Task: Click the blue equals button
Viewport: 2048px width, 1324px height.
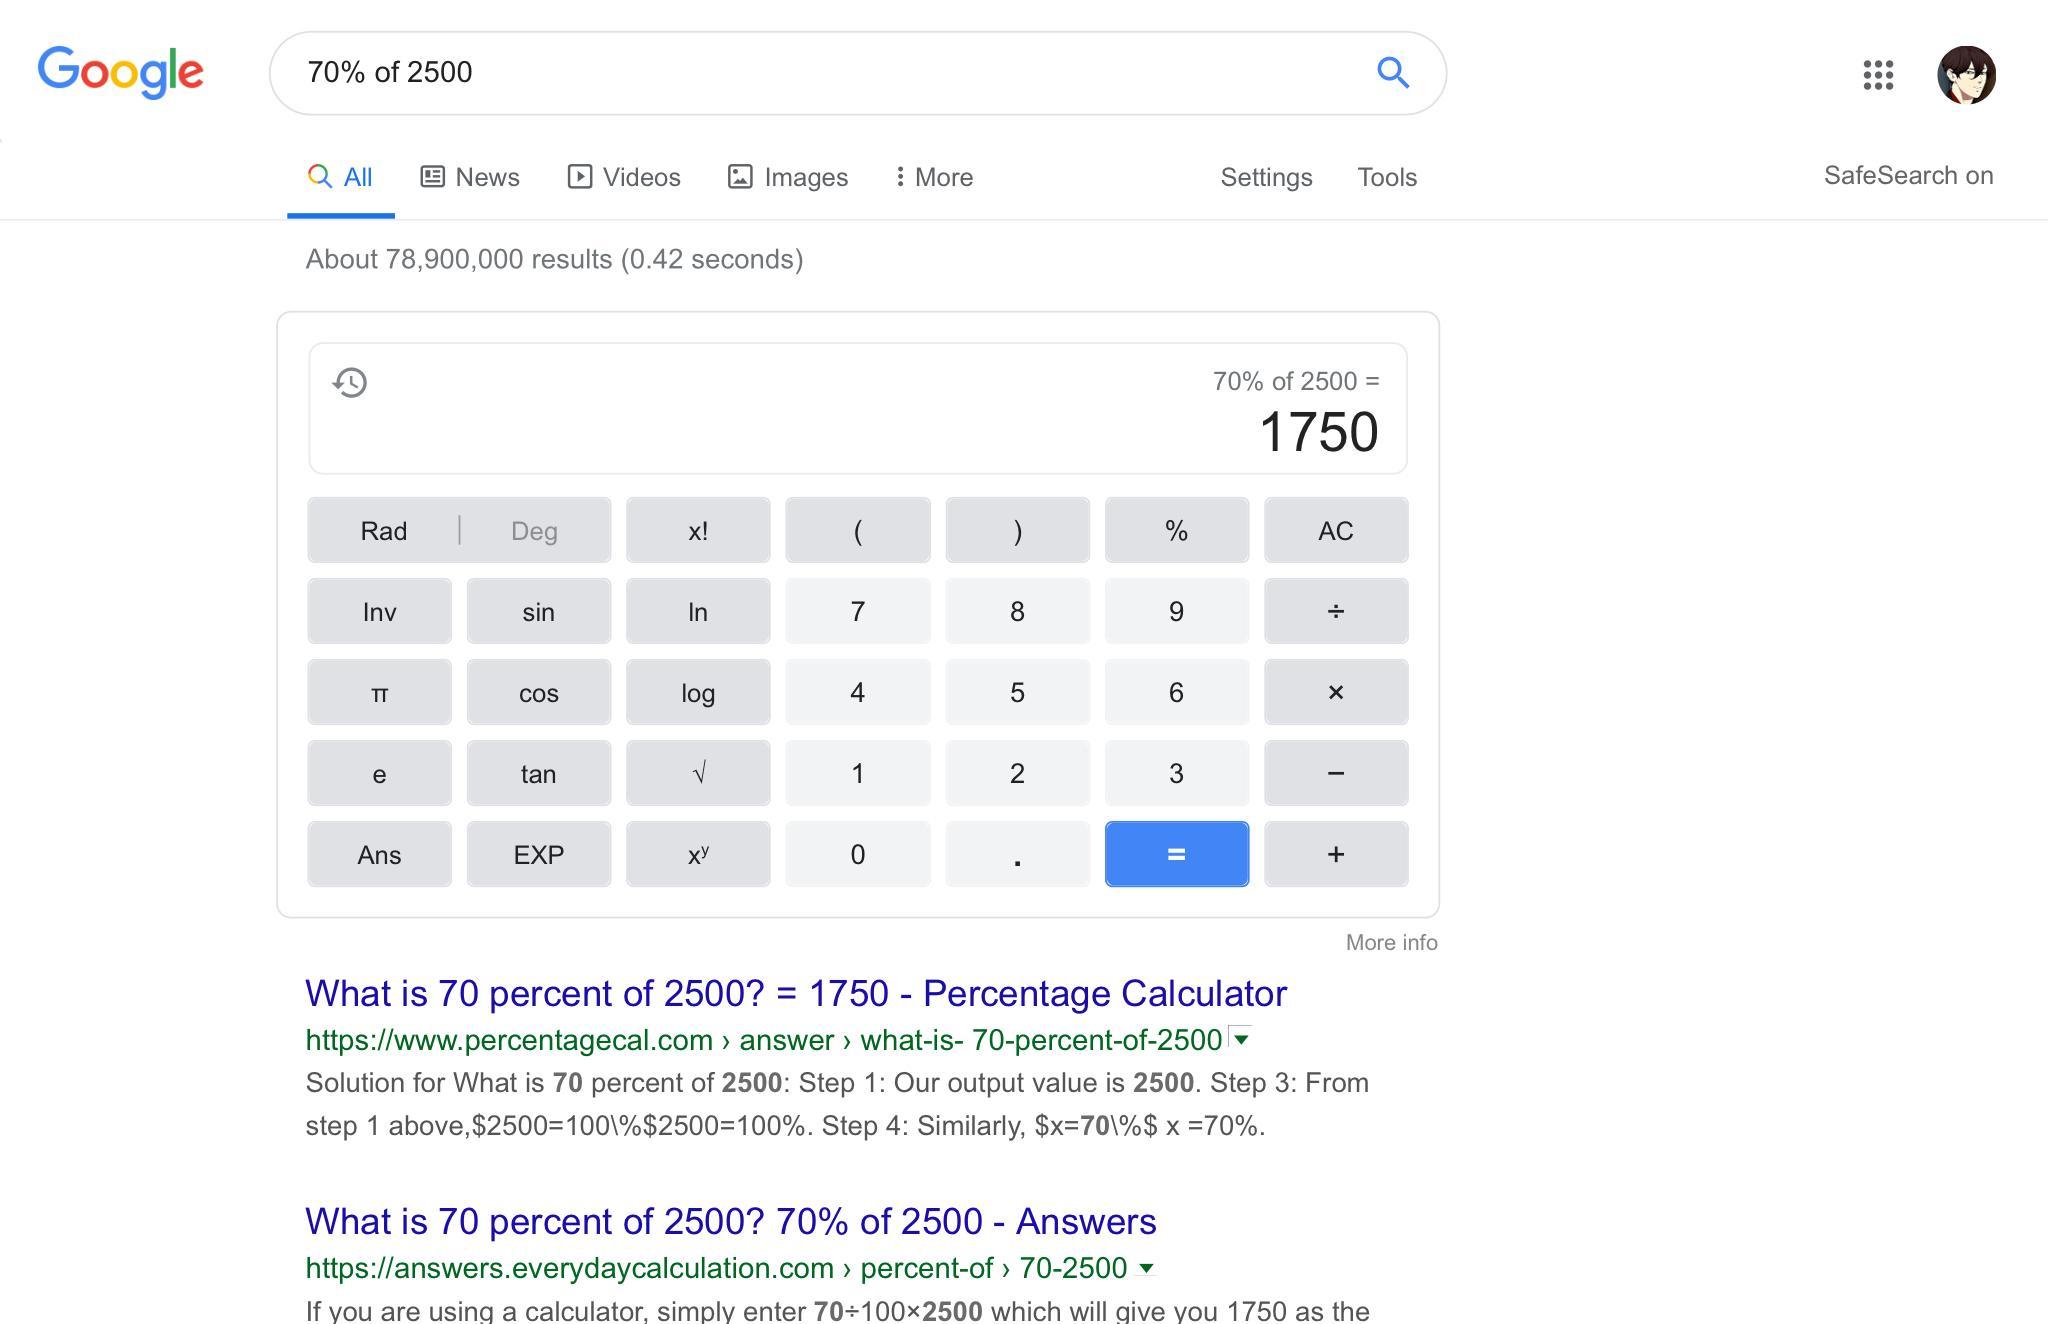Action: pos(1177,854)
